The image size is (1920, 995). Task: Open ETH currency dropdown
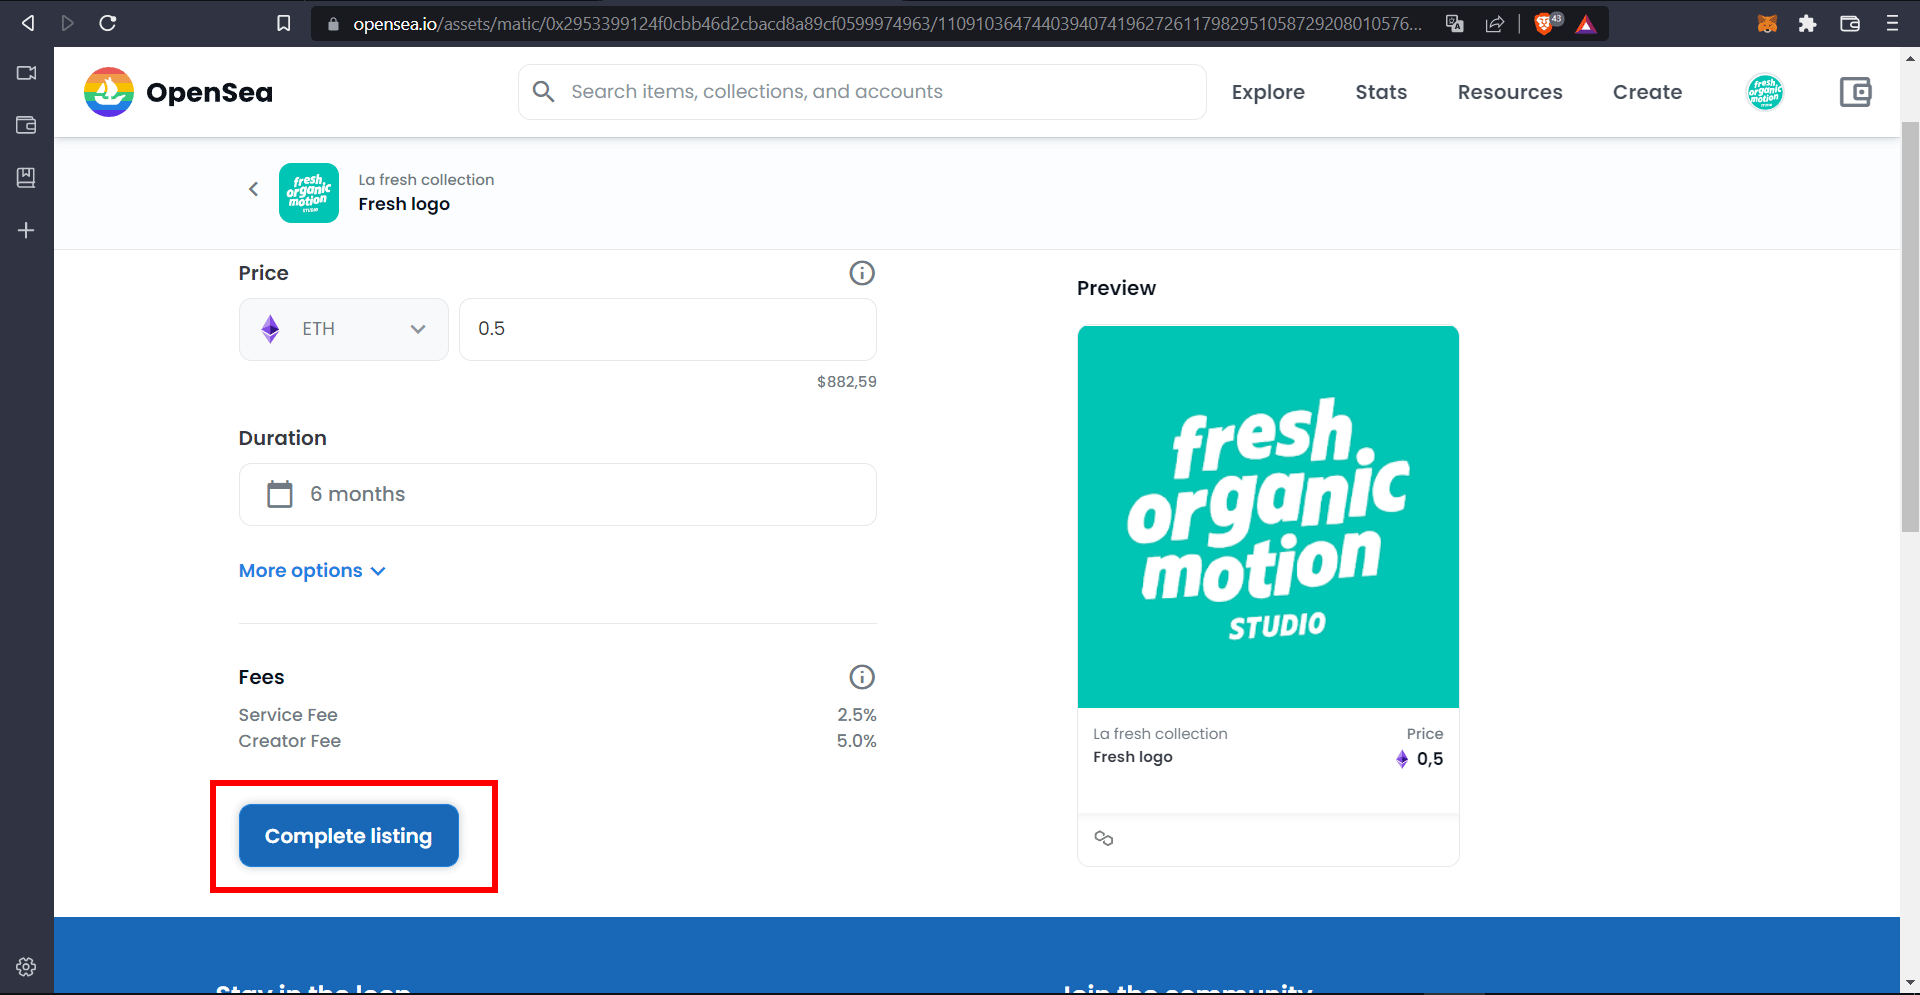point(343,329)
